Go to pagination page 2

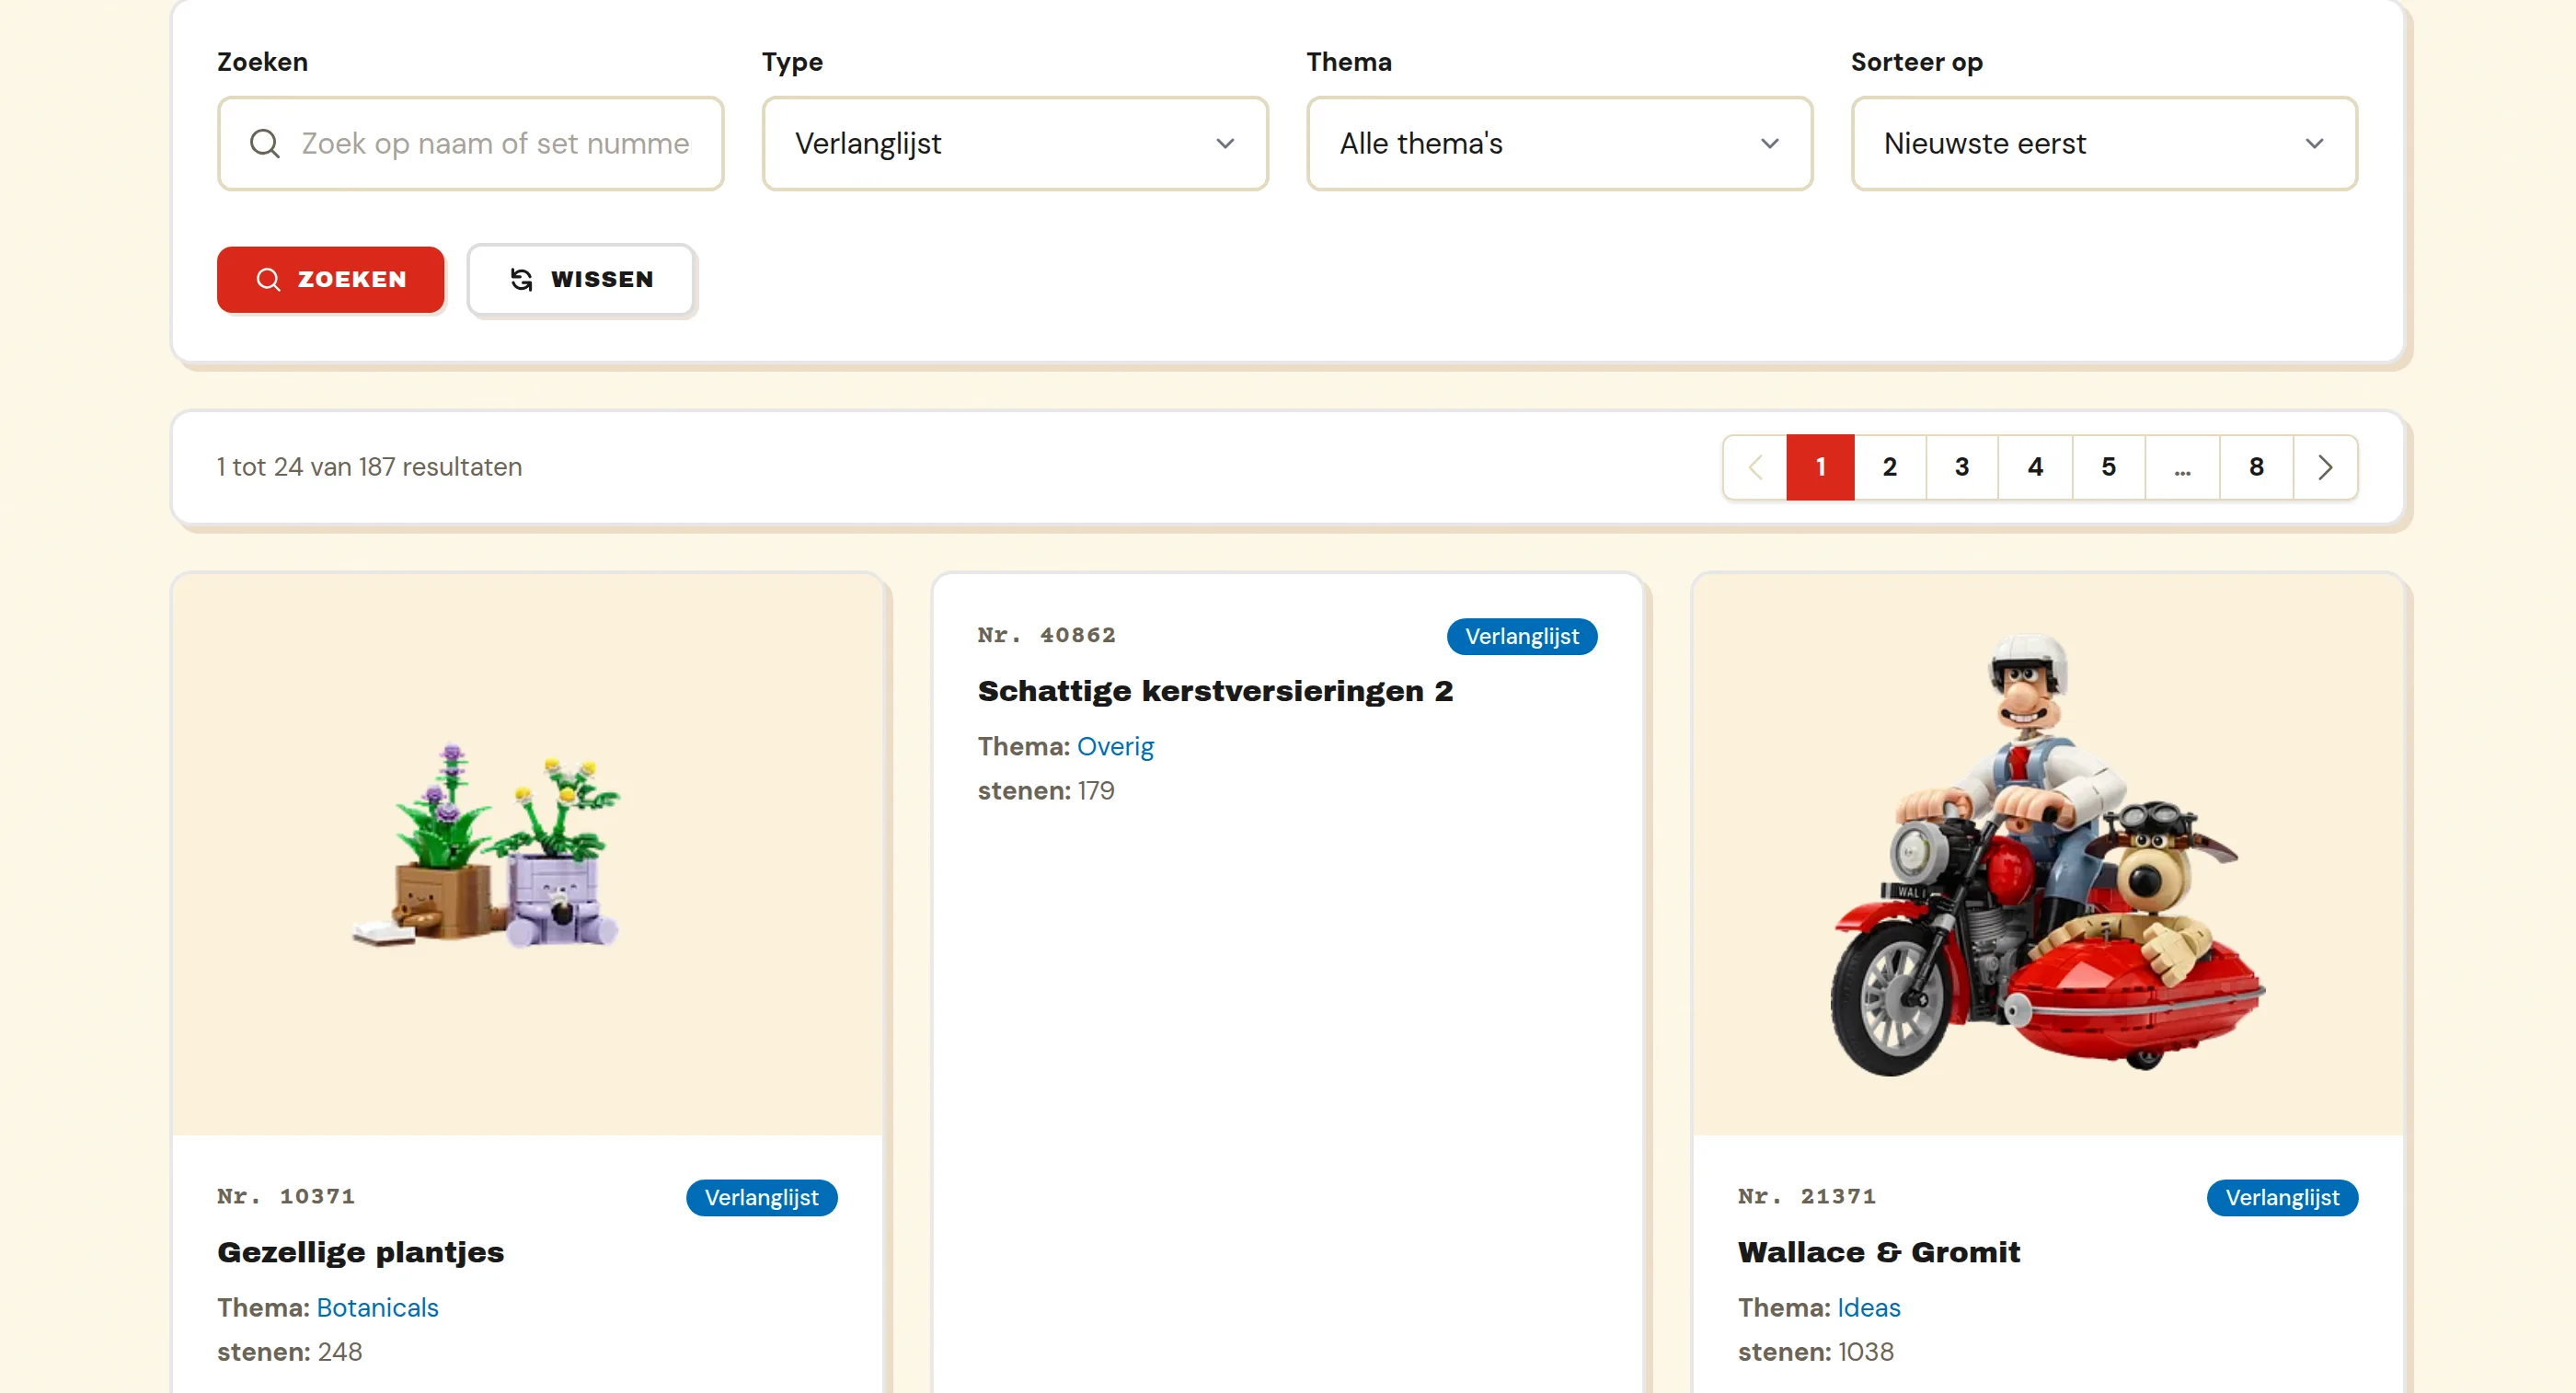[1890, 467]
